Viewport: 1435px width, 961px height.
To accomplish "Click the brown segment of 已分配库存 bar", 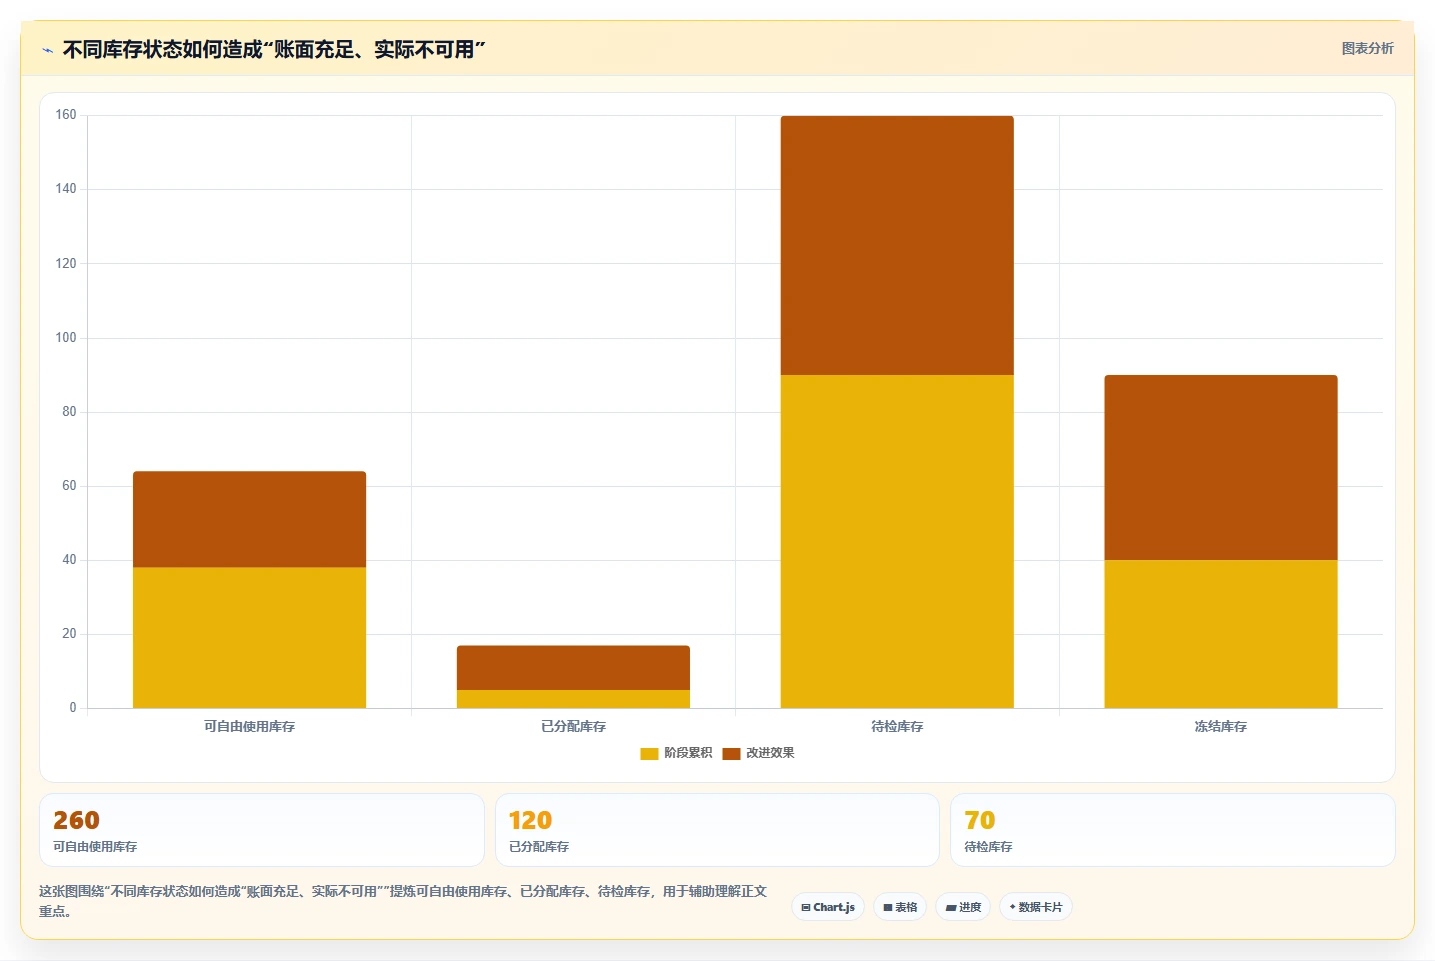I will tap(573, 668).
